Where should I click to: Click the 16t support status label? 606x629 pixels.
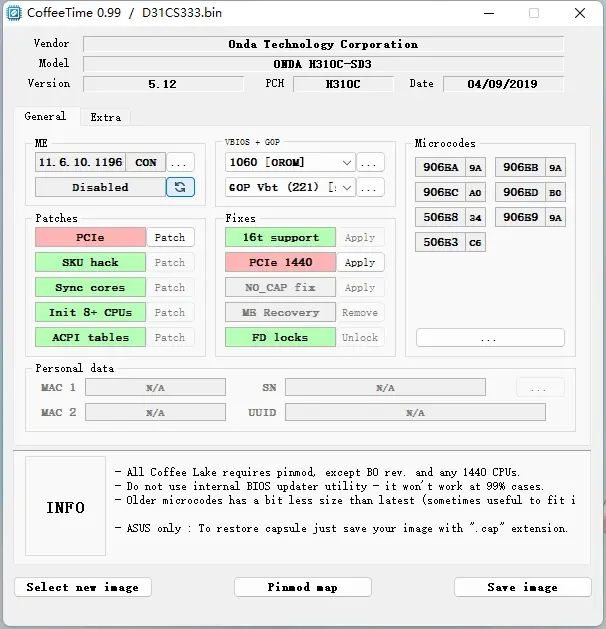coord(280,237)
